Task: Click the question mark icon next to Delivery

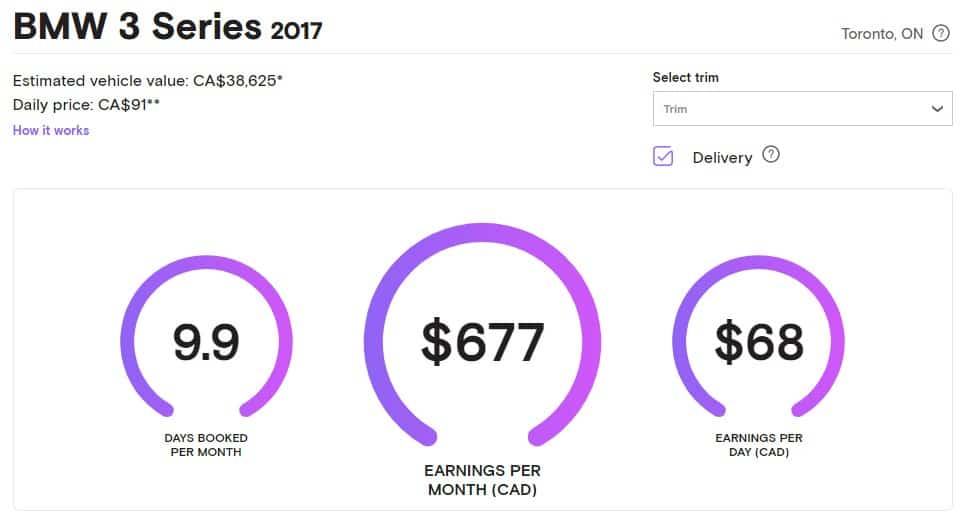Action: (x=771, y=154)
